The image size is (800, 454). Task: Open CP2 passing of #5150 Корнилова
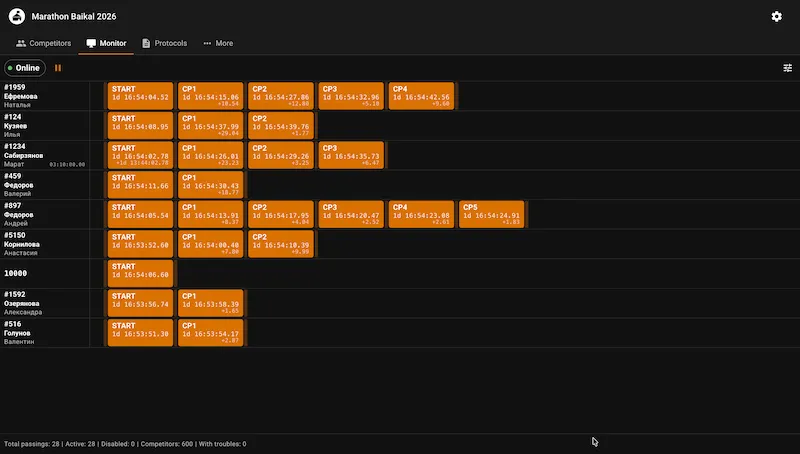281,244
